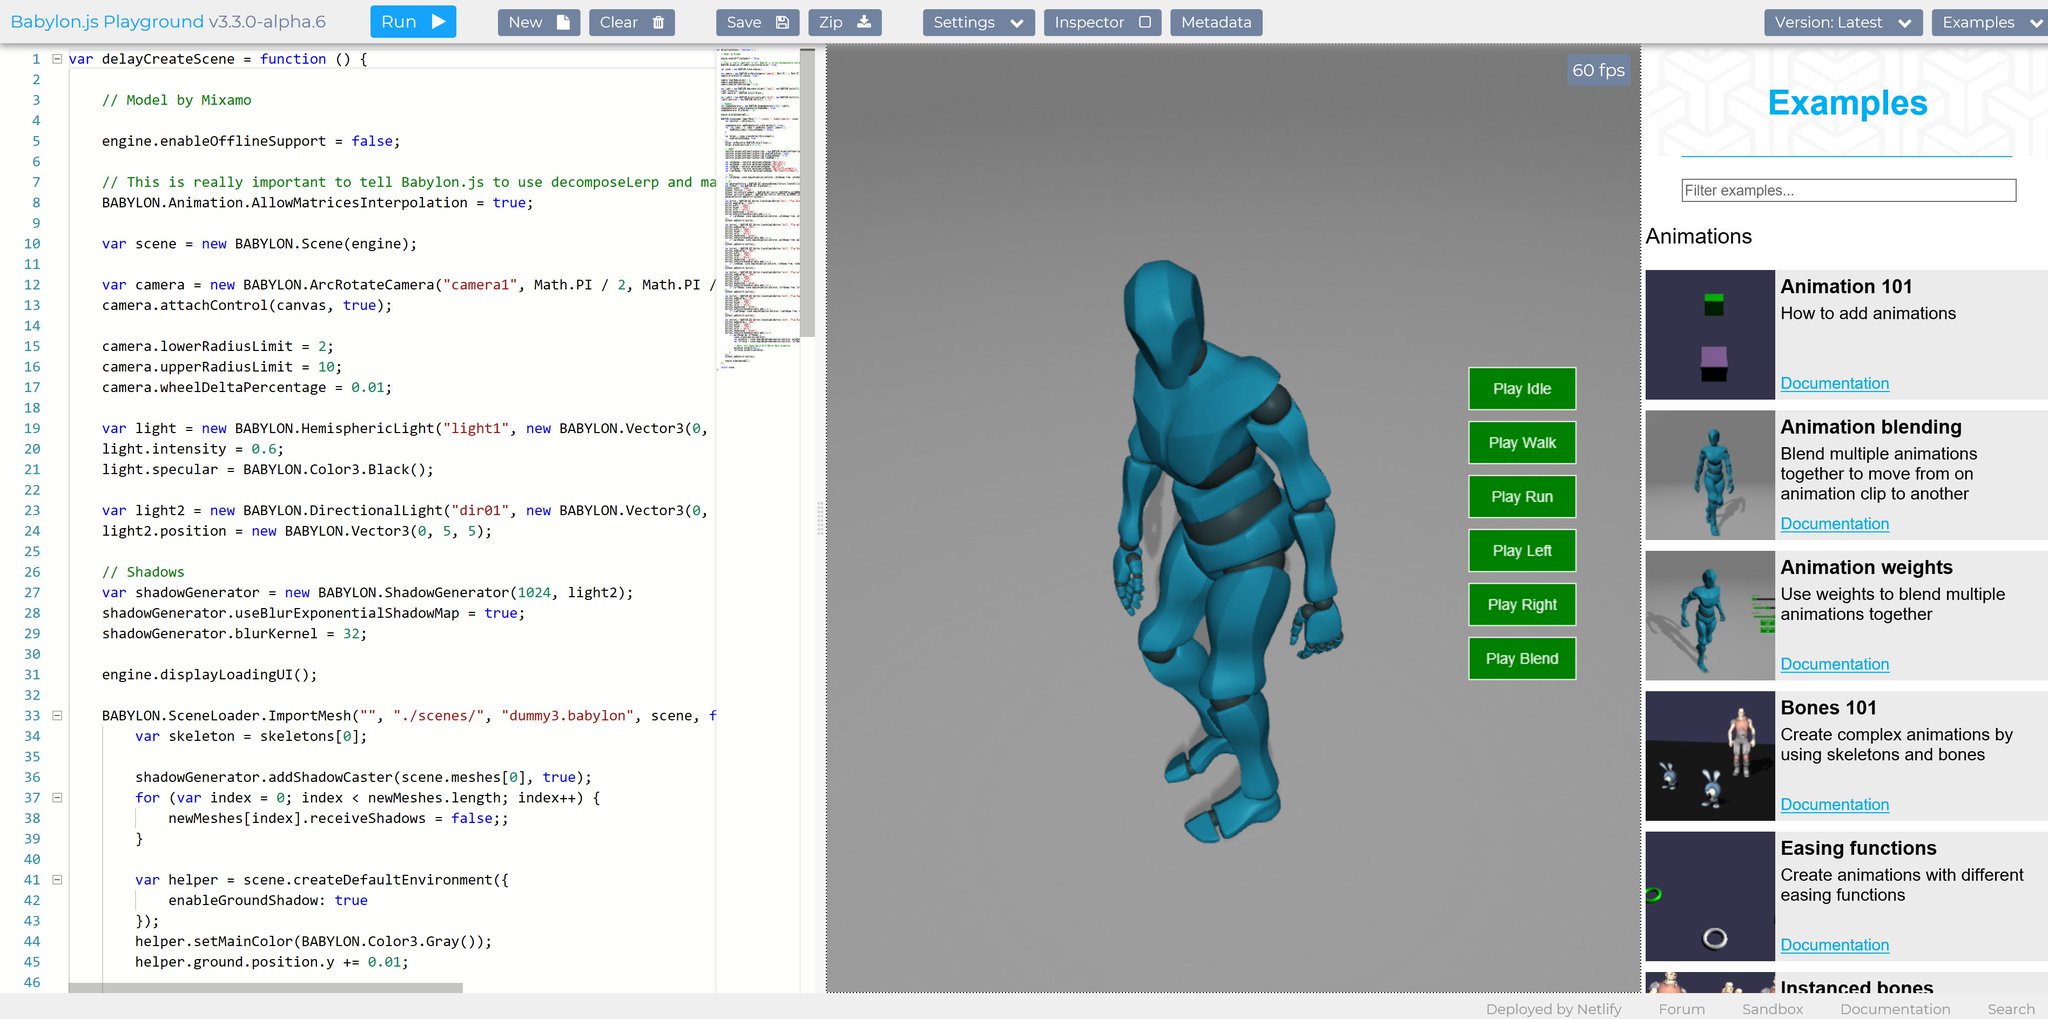Click line number 10 in the gutter

32,244
